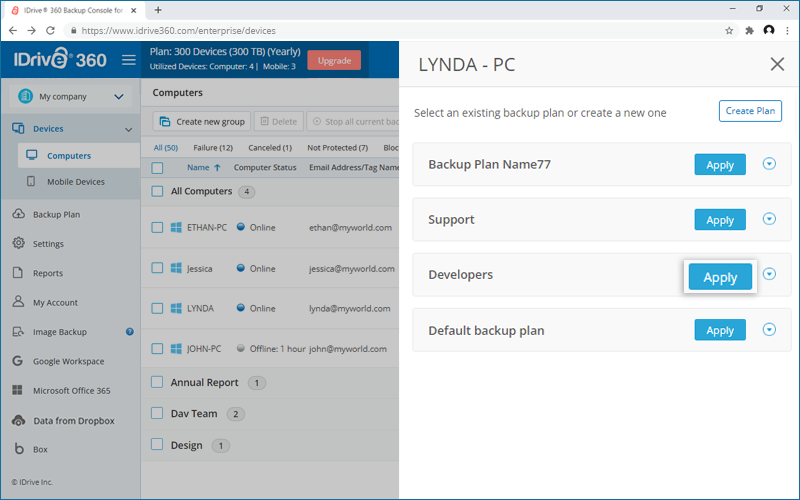Select the ETHAN-PC checkbox

pos(157,228)
